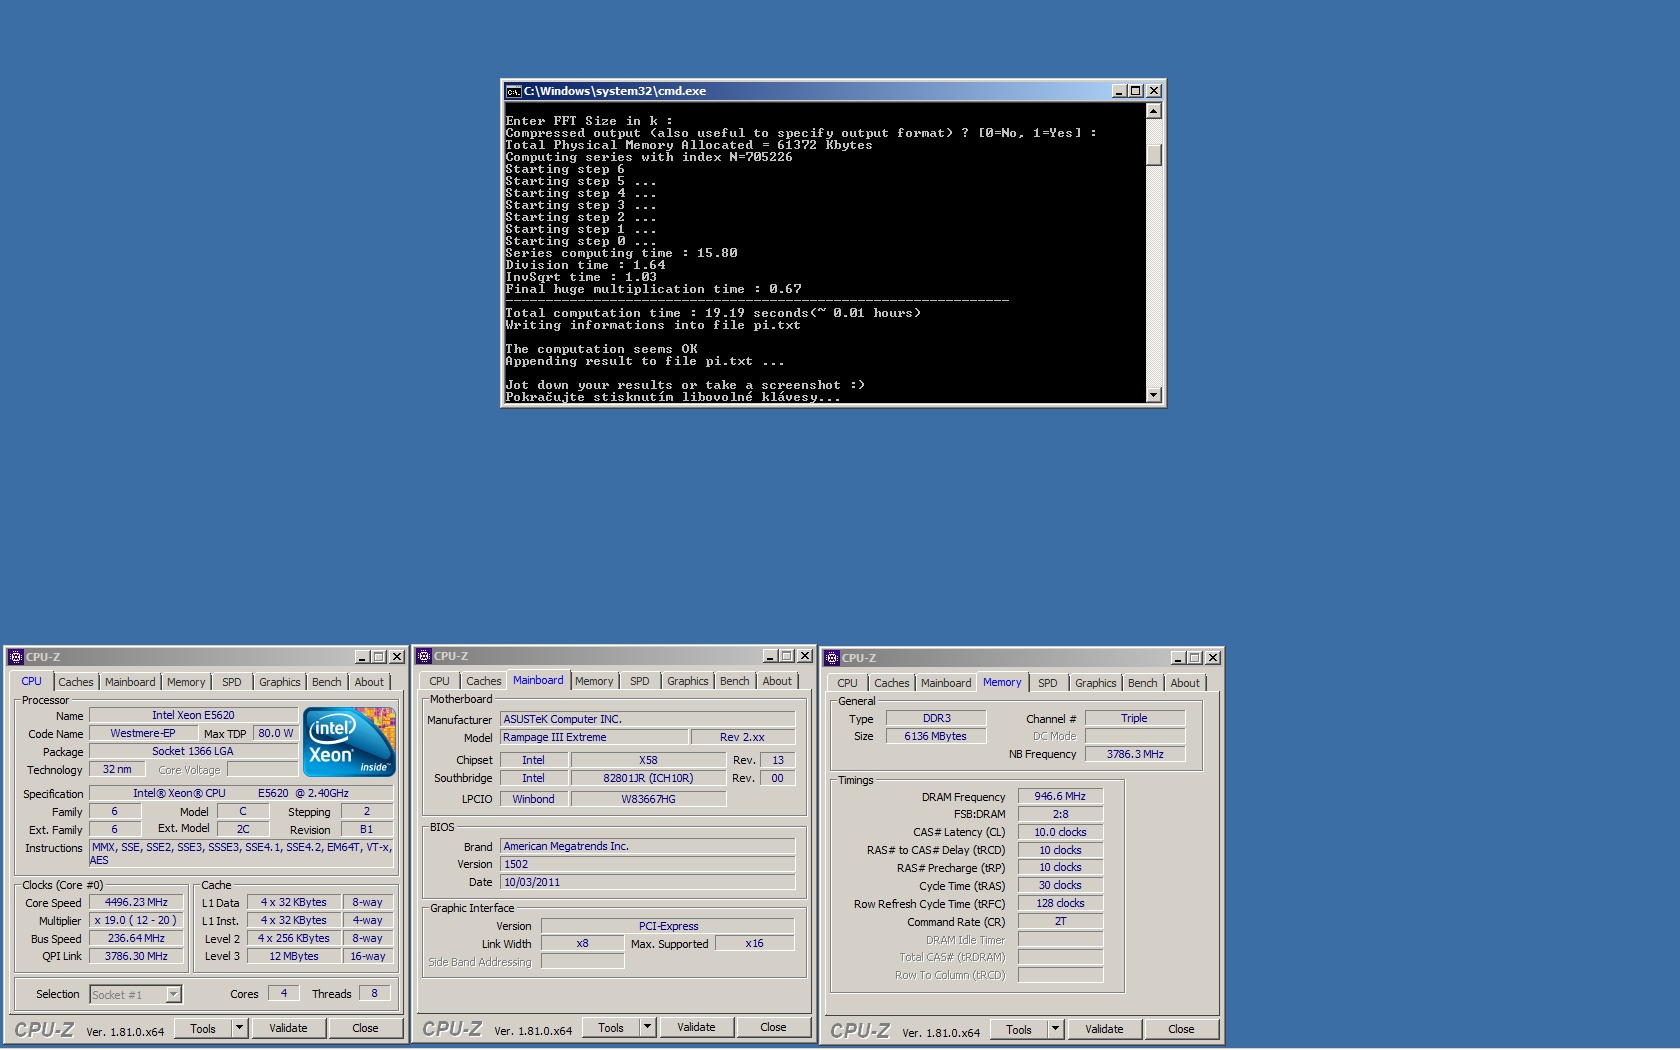Click the Side Band Addressing empty field
Screen dimensions: 1680x1050
click(x=582, y=961)
